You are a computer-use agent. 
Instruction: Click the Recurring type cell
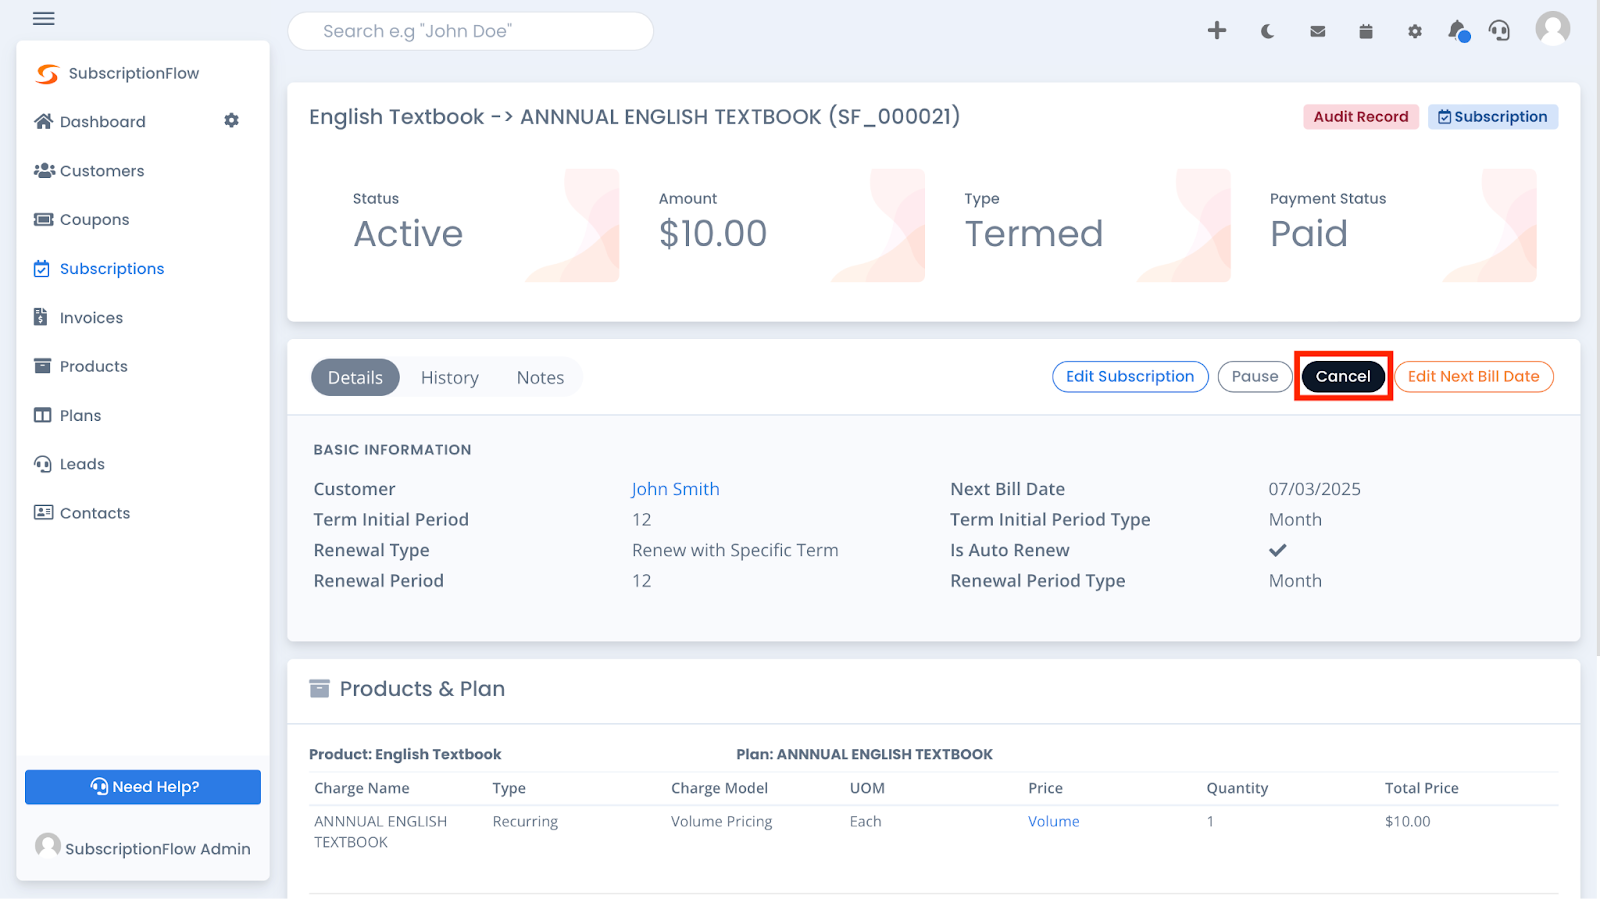tap(525, 822)
